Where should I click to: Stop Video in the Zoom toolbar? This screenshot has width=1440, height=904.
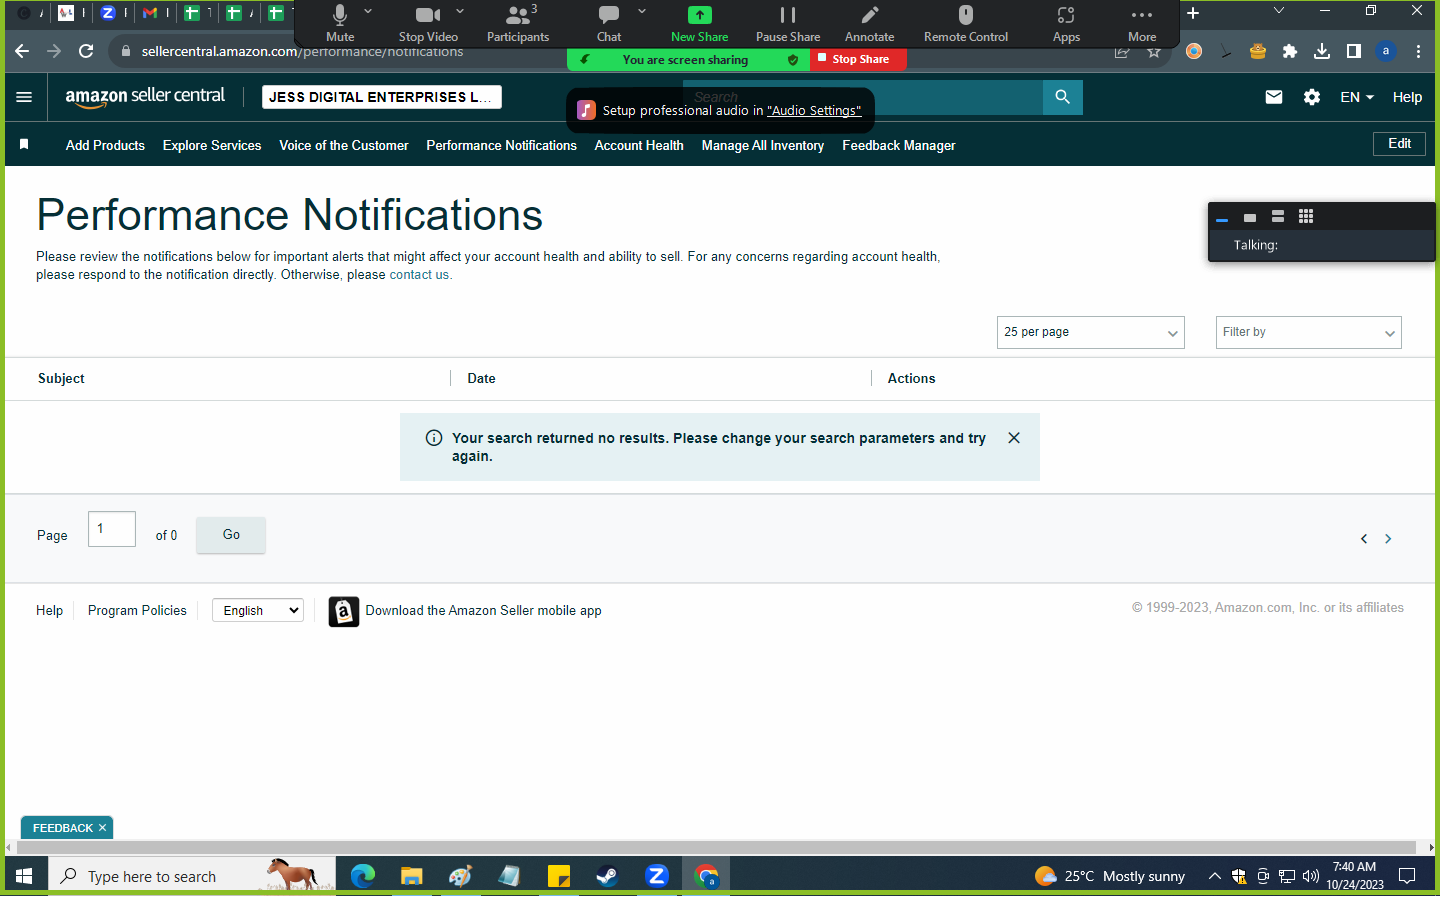point(428,23)
